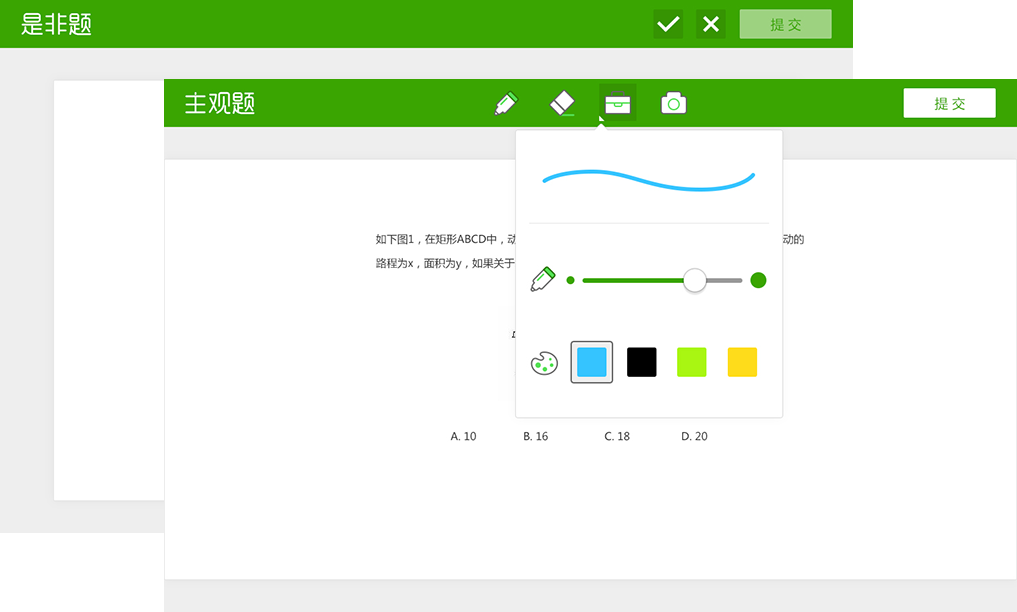Select the eraser tool
Viewport: 1017px width, 612px height.
tap(563, 103)
